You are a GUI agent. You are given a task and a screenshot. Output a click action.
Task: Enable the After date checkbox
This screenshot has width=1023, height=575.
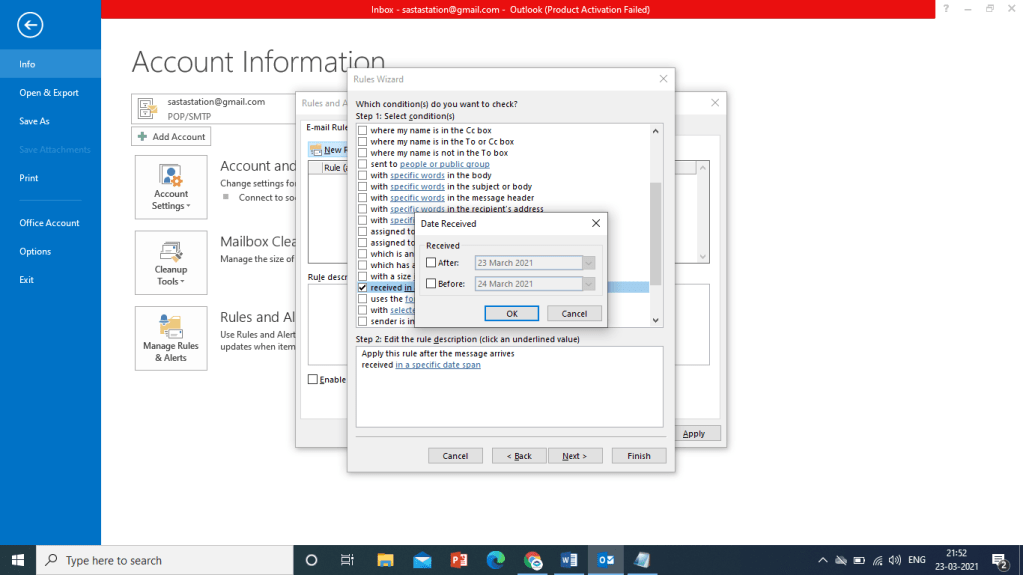(x=431, y=263)
